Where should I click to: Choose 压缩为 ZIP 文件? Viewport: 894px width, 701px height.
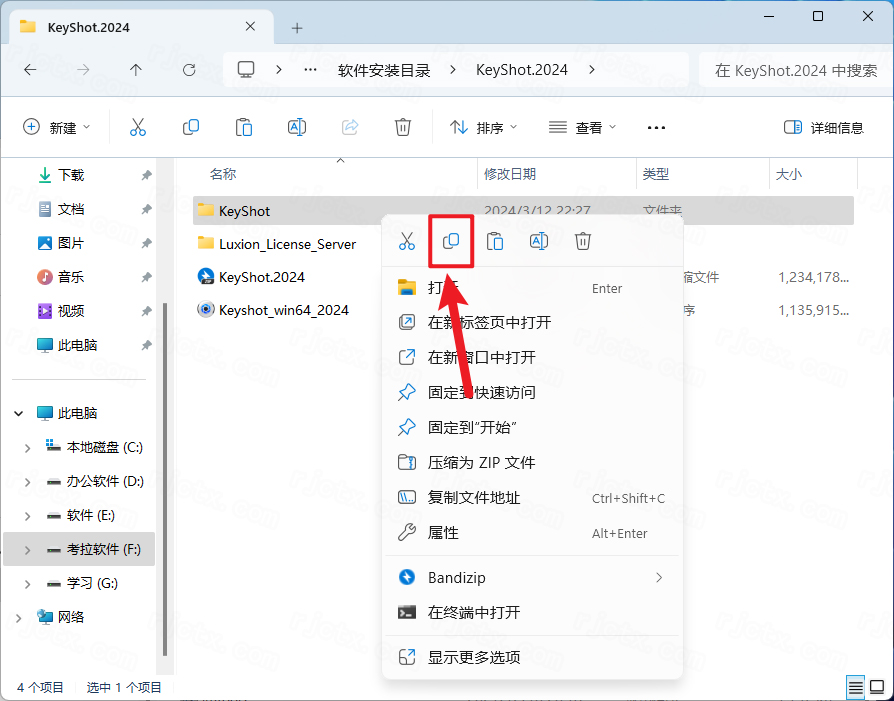(x=532, y=462)
